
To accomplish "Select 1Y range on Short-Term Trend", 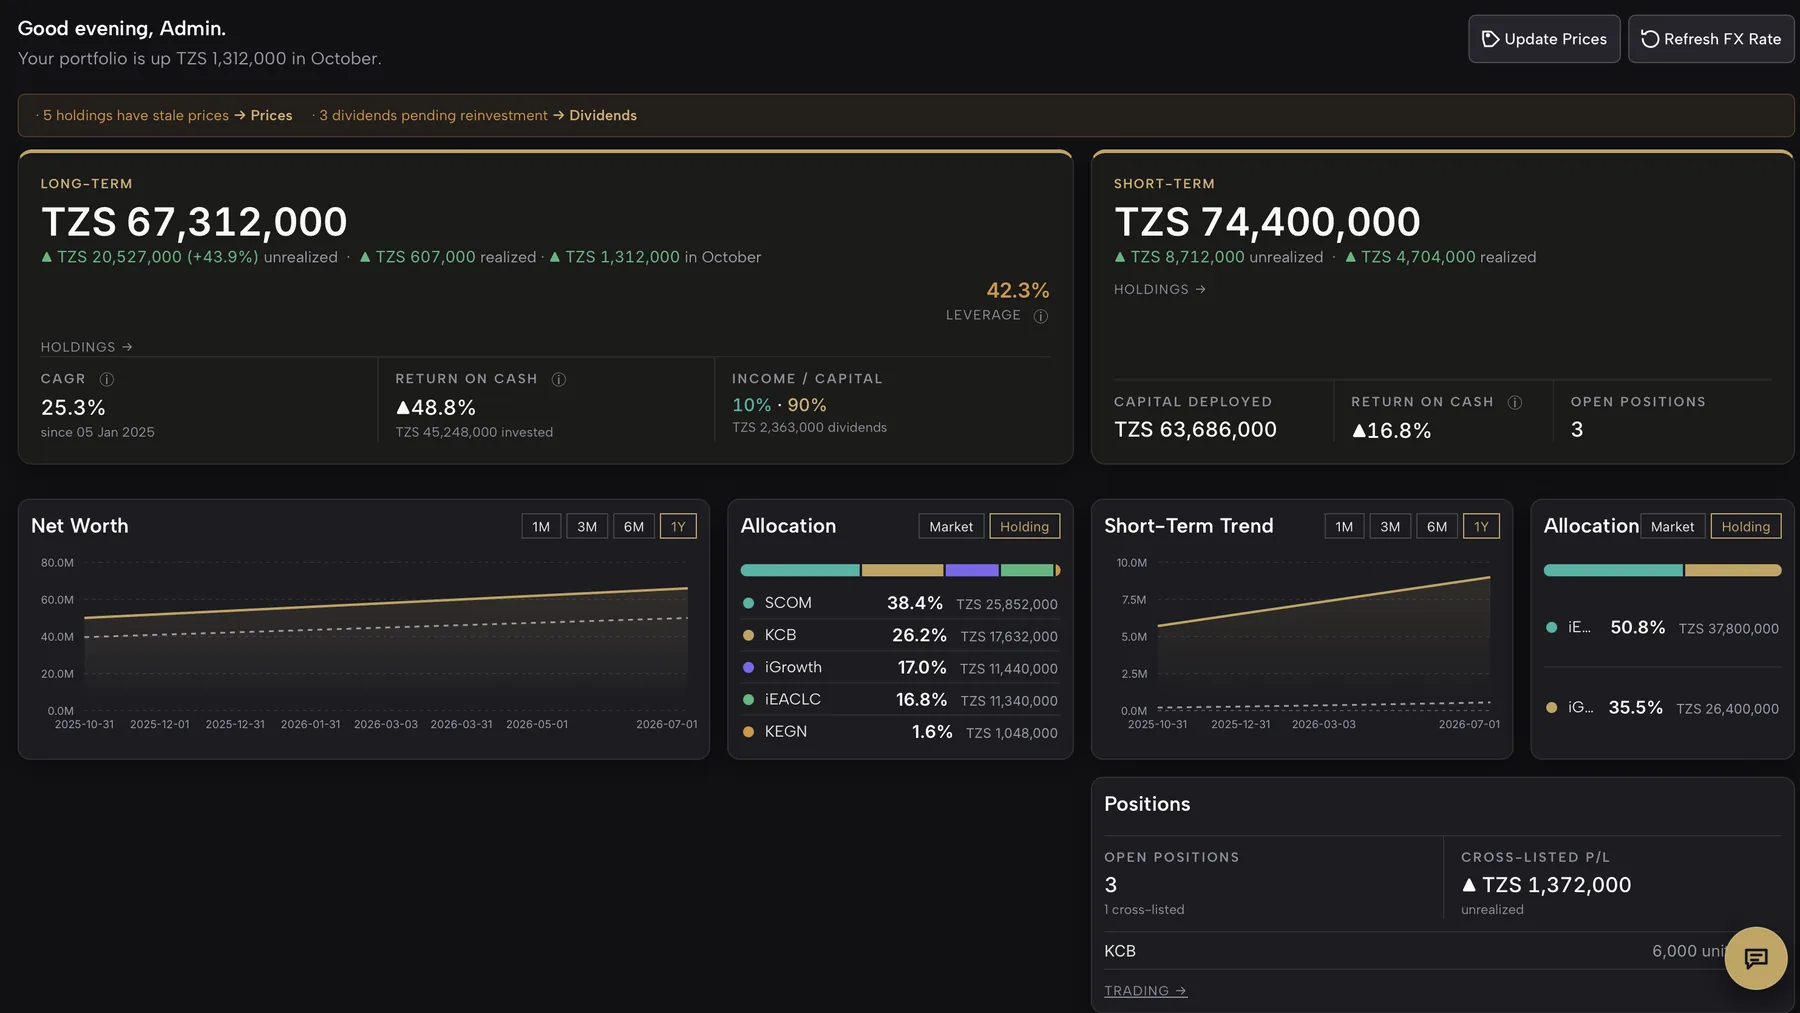I will click(1481, 527).
